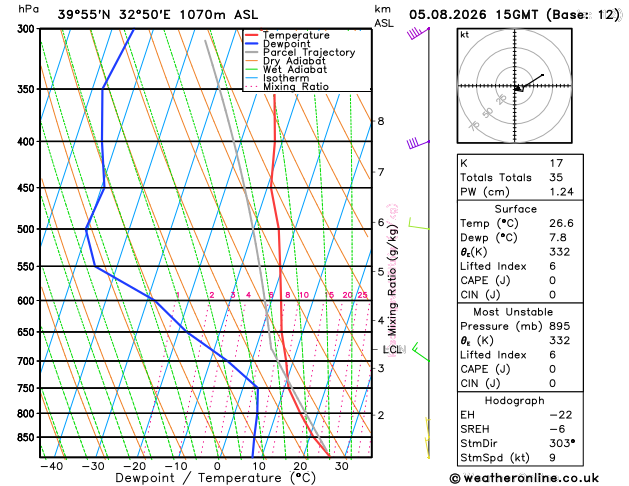Click the PW (cm) value 1.24

(x=562, y=192)
